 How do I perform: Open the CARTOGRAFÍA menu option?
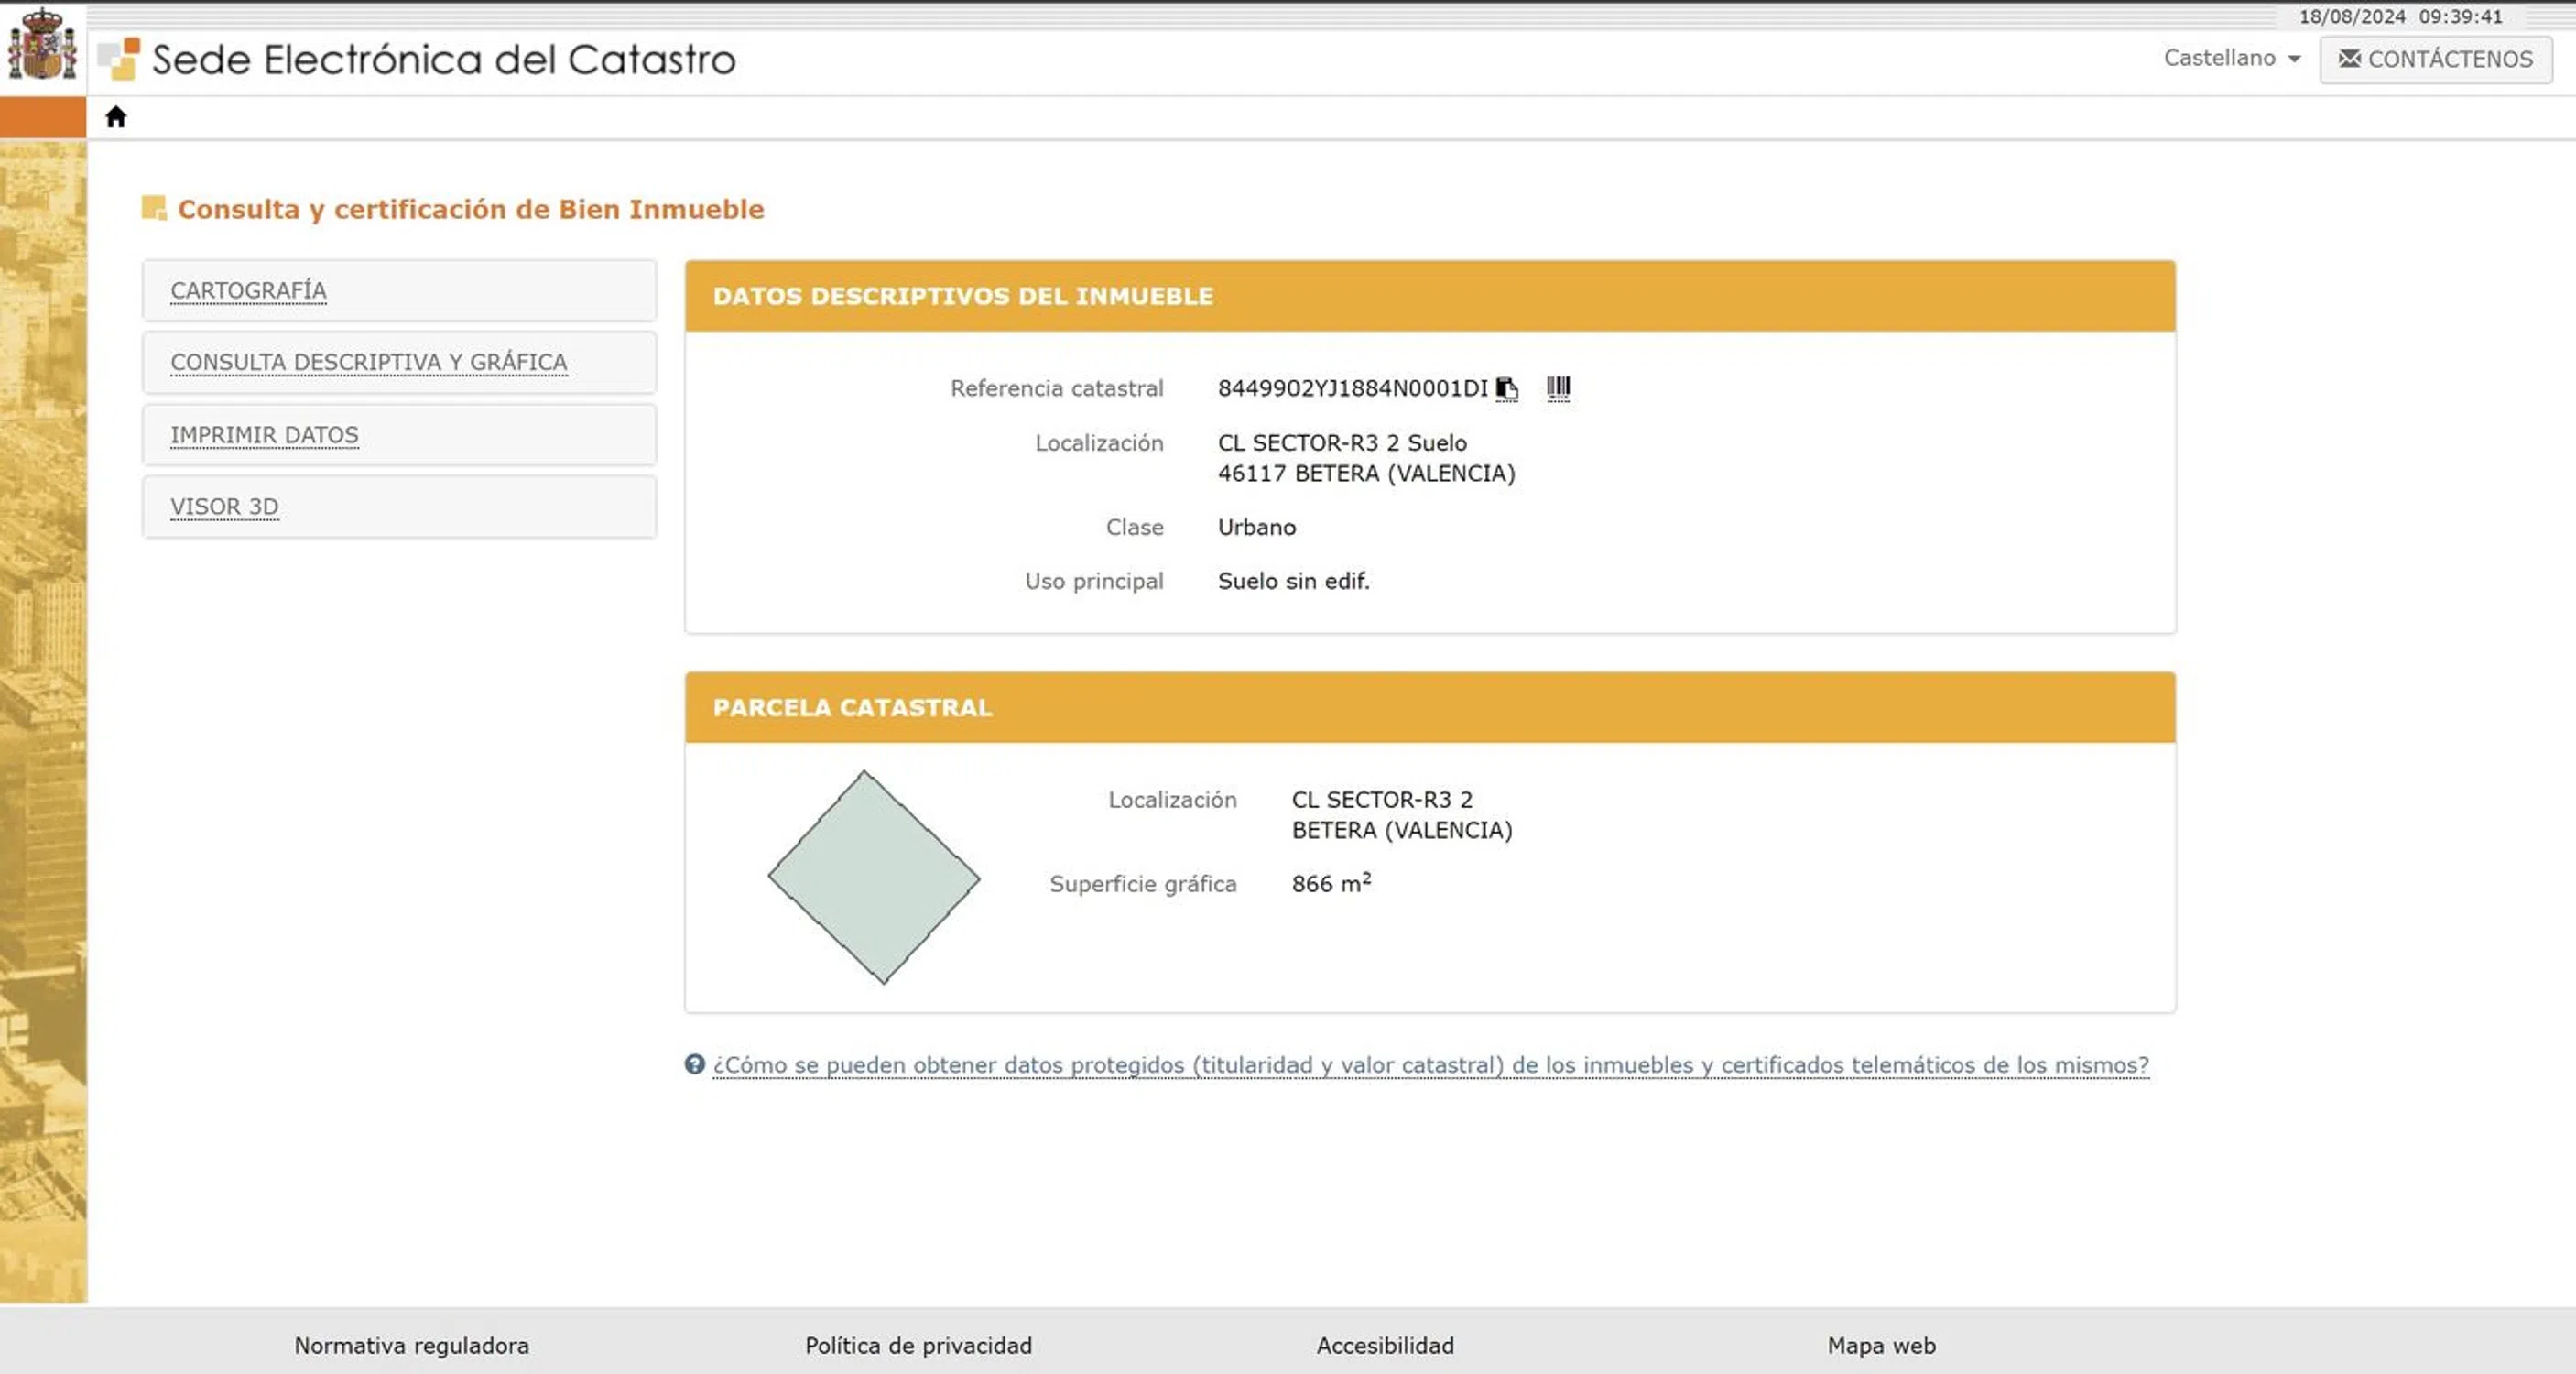(x=248, y=291)
